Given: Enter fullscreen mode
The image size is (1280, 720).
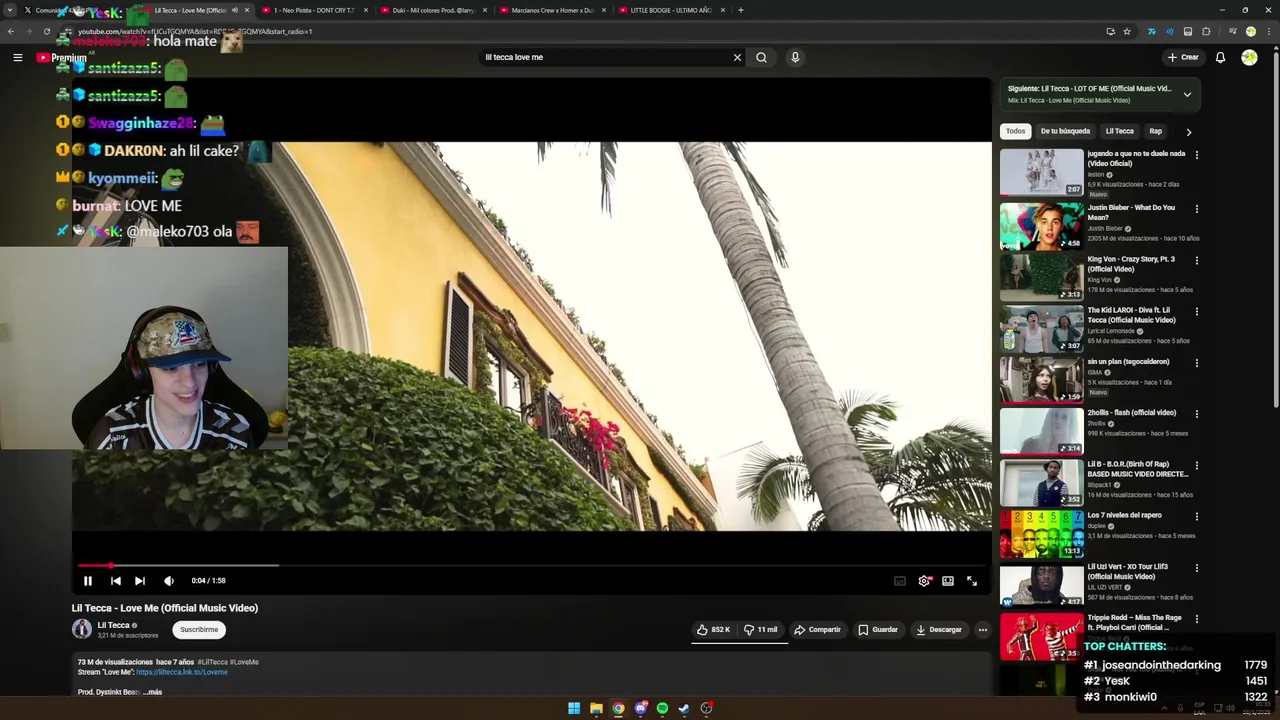Looking at the screenshot, I should point(972,580).
